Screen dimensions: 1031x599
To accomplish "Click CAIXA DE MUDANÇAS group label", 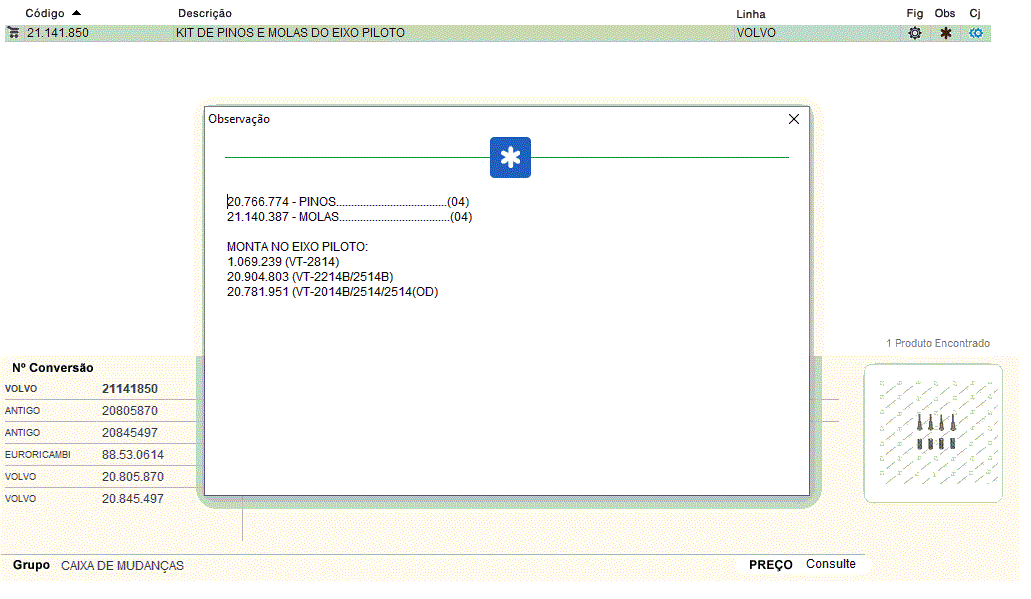I will (x=122, y=566).
